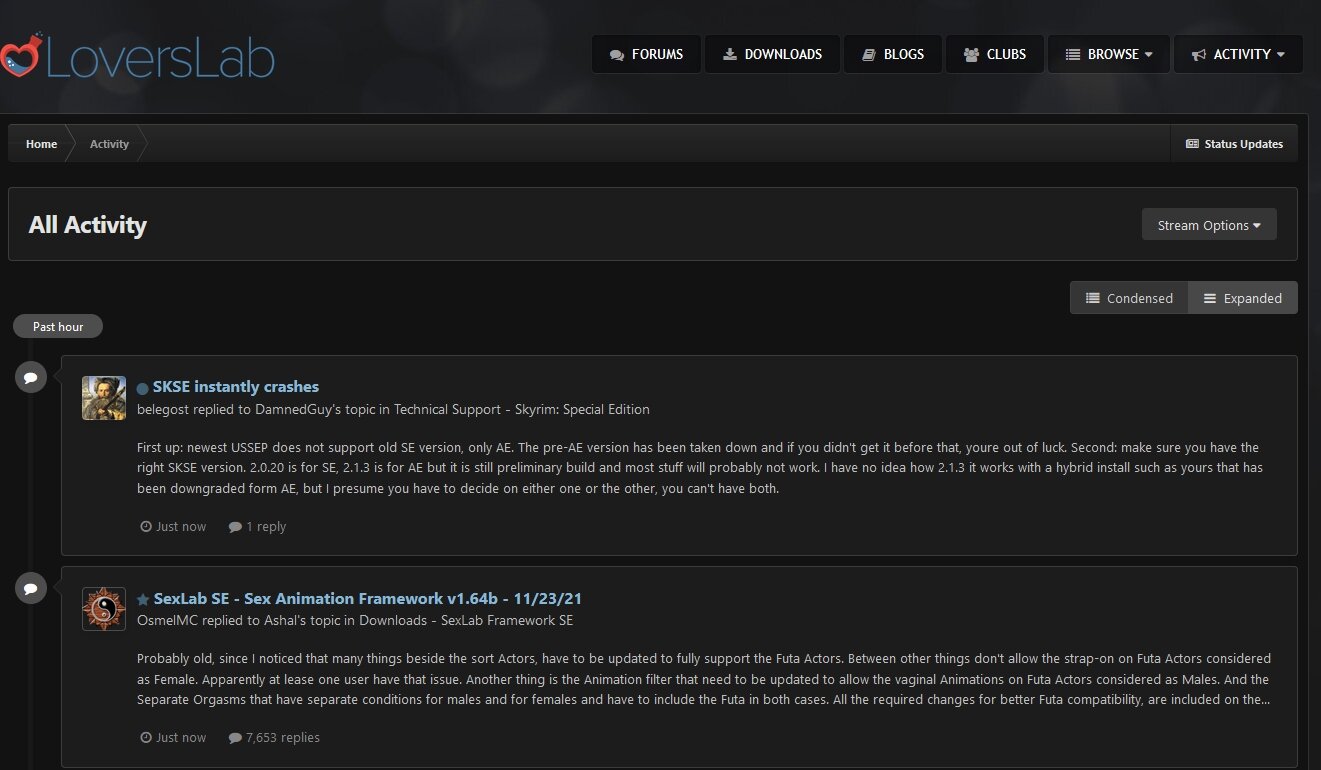Click the Activity breadcrumb
Viewport: 1321px width, 770px height.
click(109, 144)
